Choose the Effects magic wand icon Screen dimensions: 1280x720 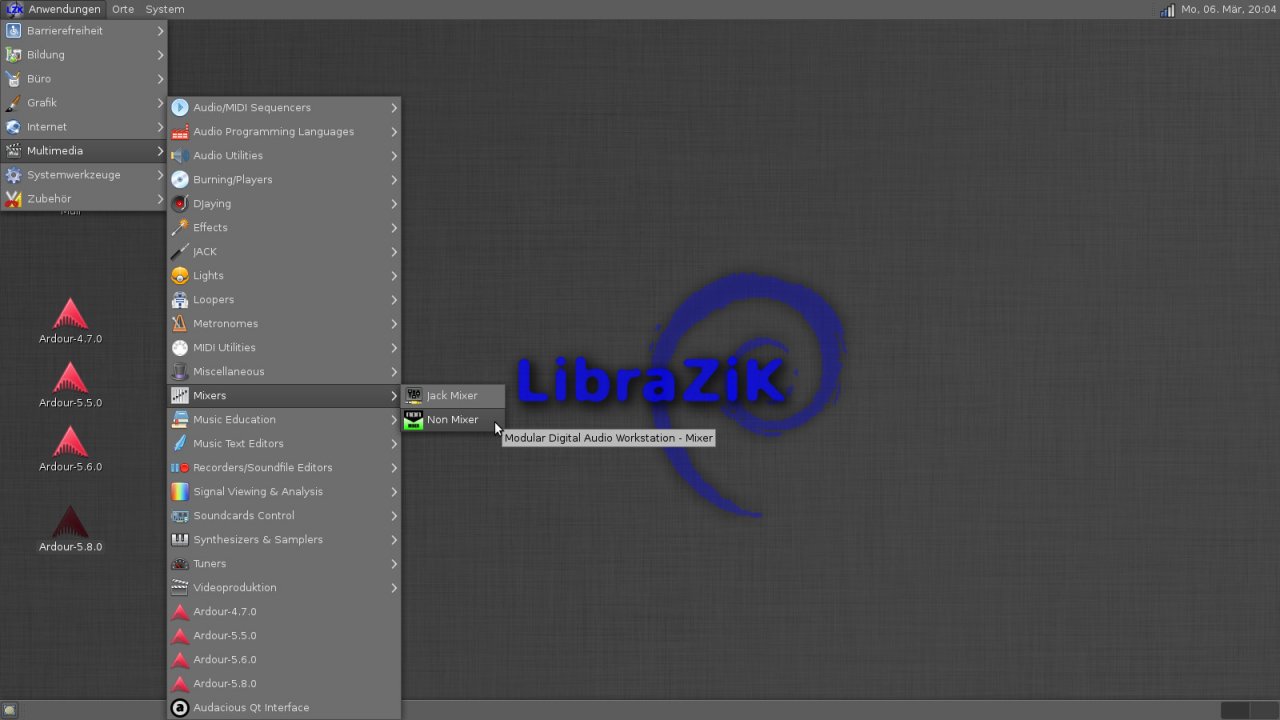click(180, 228)
